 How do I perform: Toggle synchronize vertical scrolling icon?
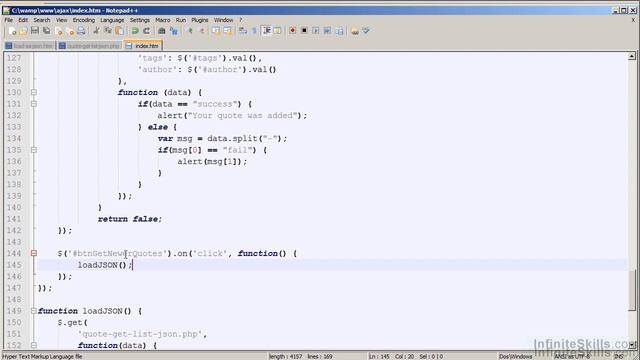click(x=216, y=31)
